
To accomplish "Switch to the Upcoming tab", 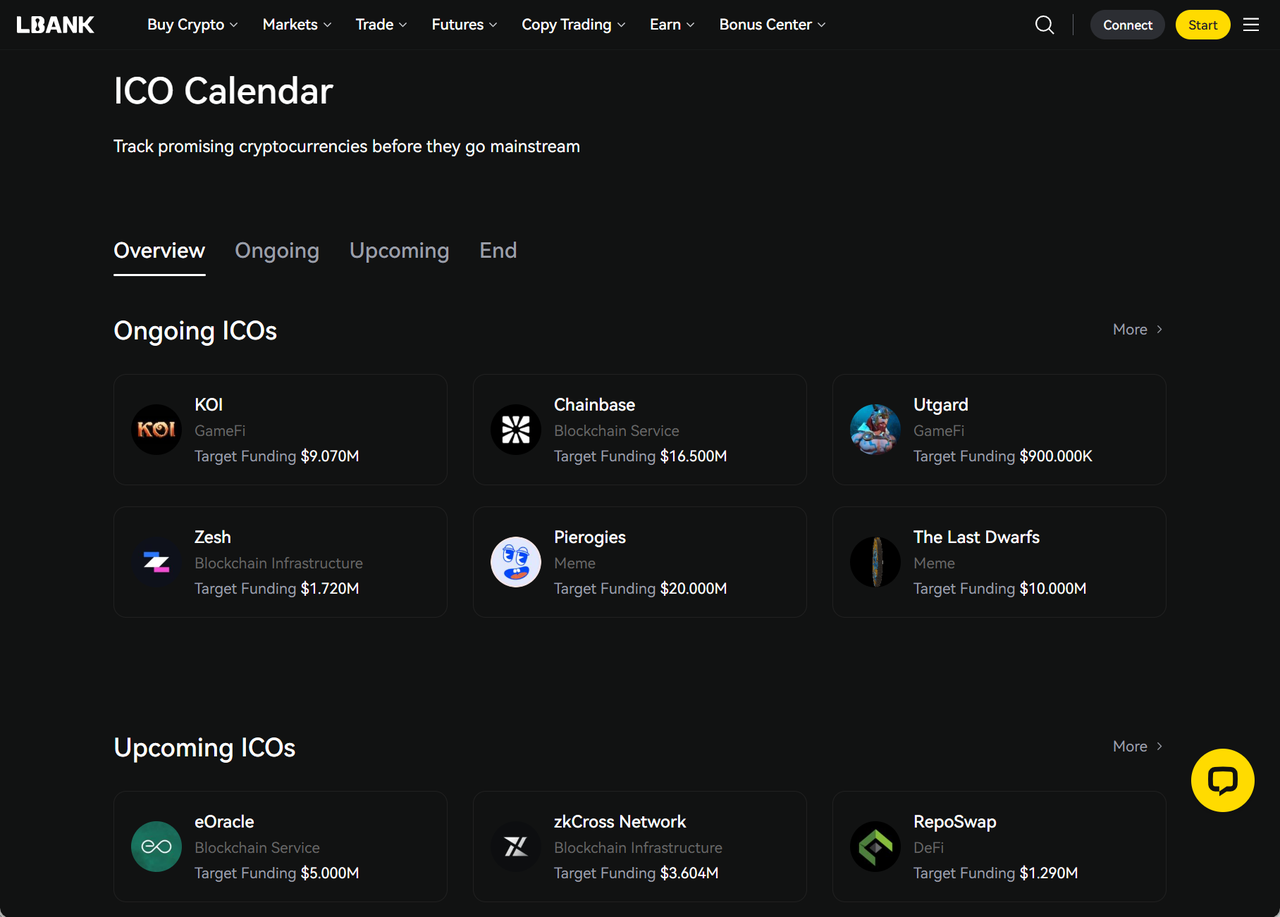I will (x=399, y=251).
